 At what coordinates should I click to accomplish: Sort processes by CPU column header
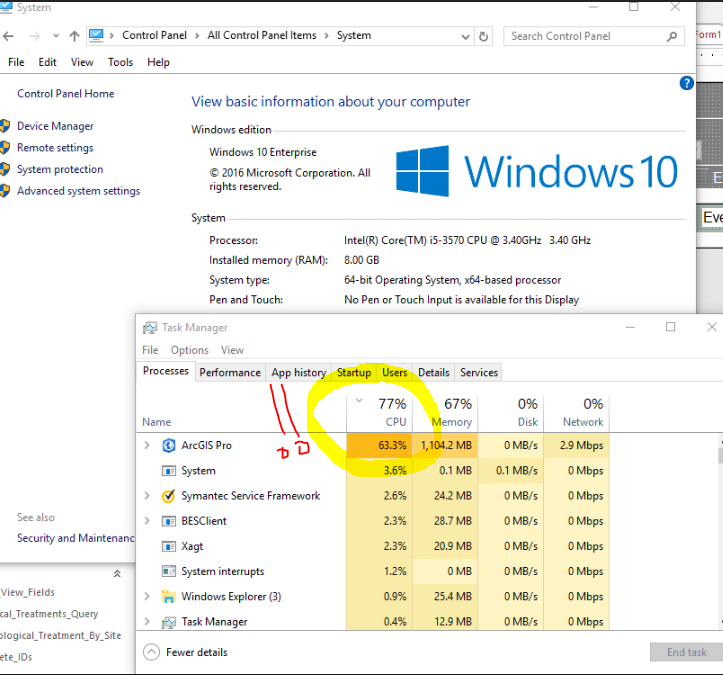[379, 412]
